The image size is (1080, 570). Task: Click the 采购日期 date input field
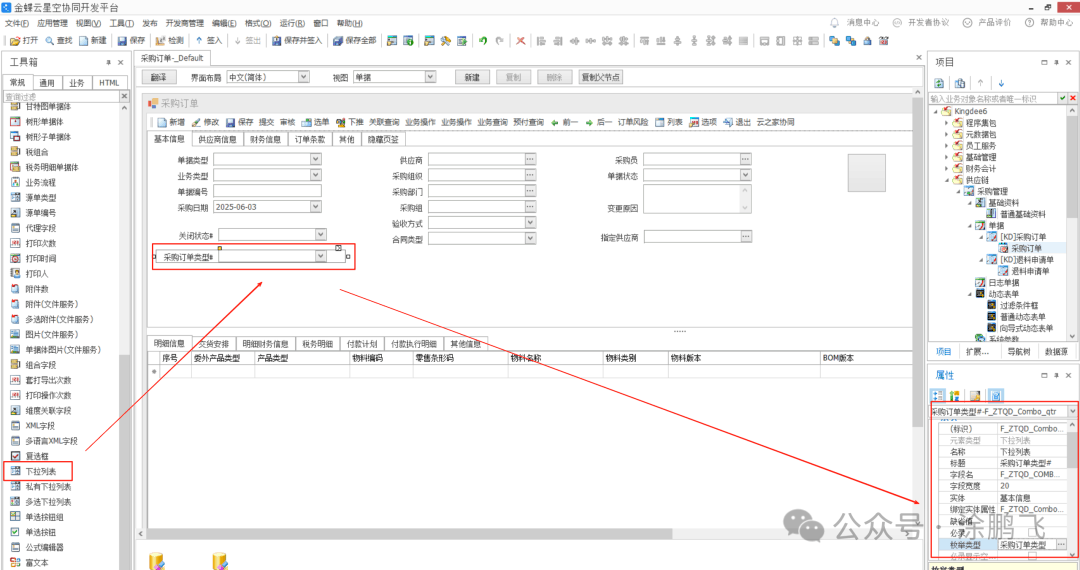pos(266,207)
